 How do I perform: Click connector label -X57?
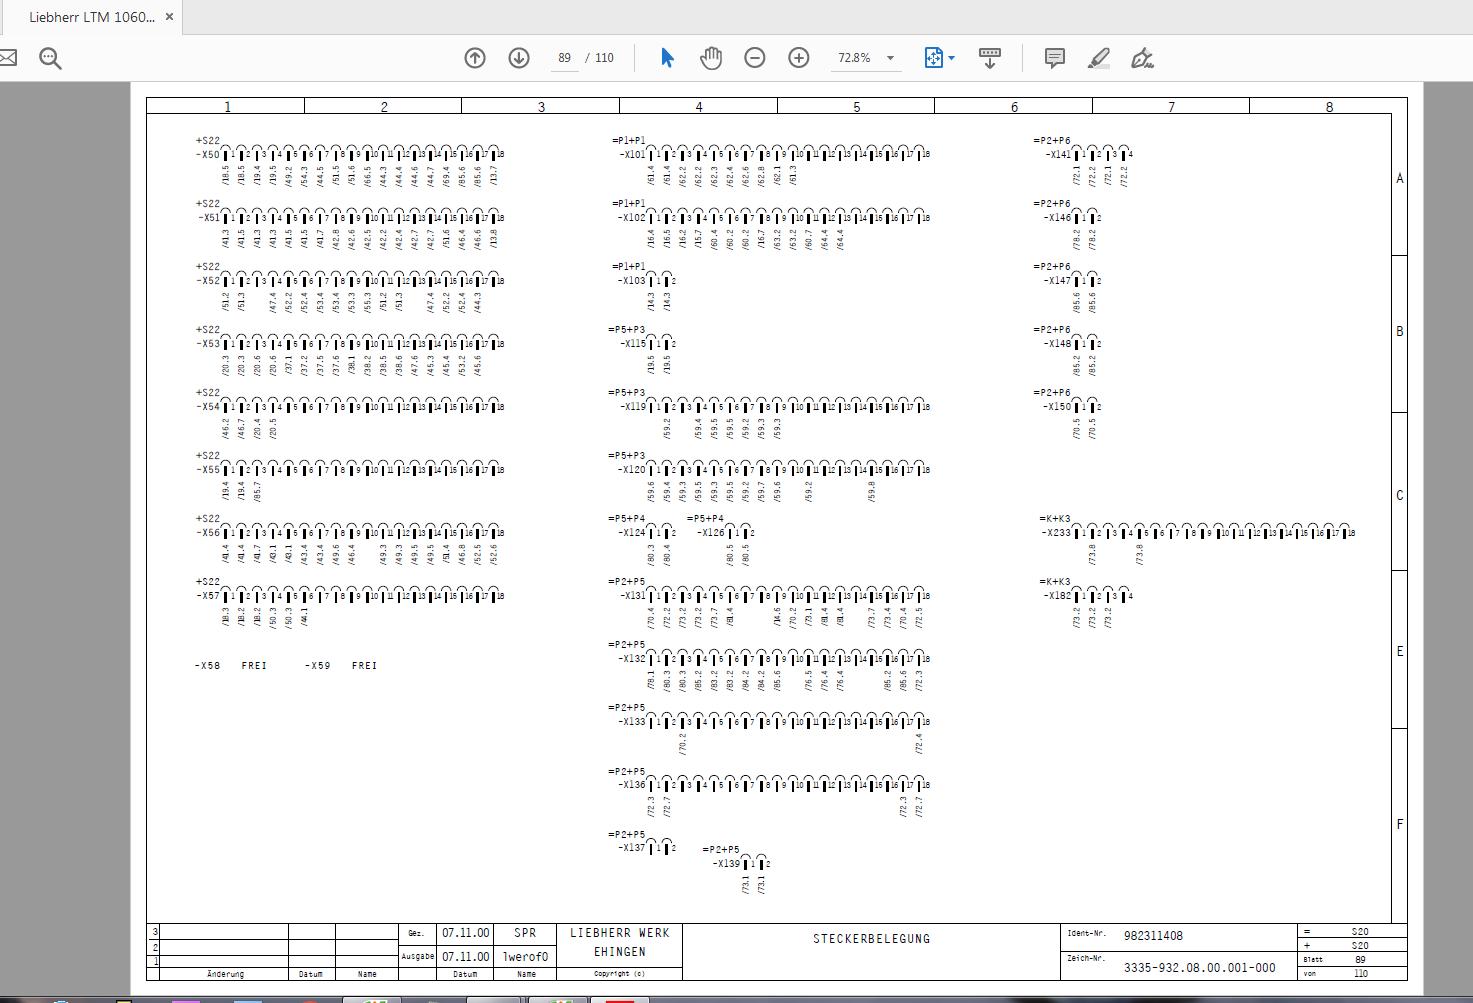pyautogui.click(x=207, y=596)
